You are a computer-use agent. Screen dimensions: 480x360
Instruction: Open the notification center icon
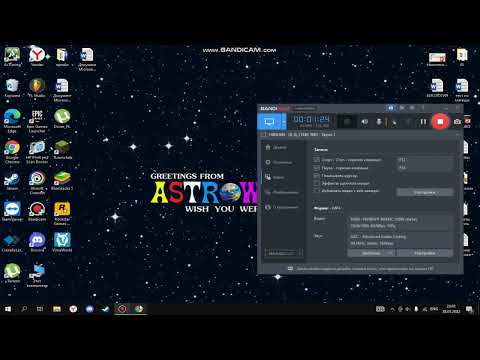click(469, 309)
